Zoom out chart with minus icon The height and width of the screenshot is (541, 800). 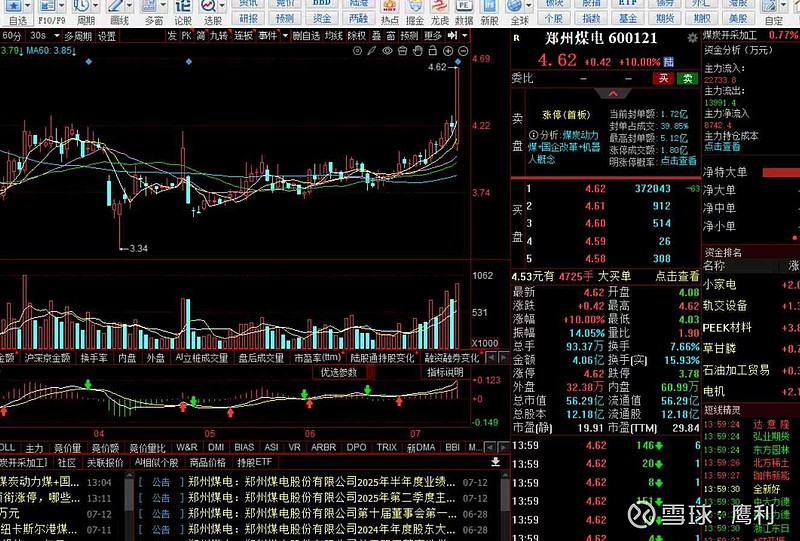(x=463, y=51)
